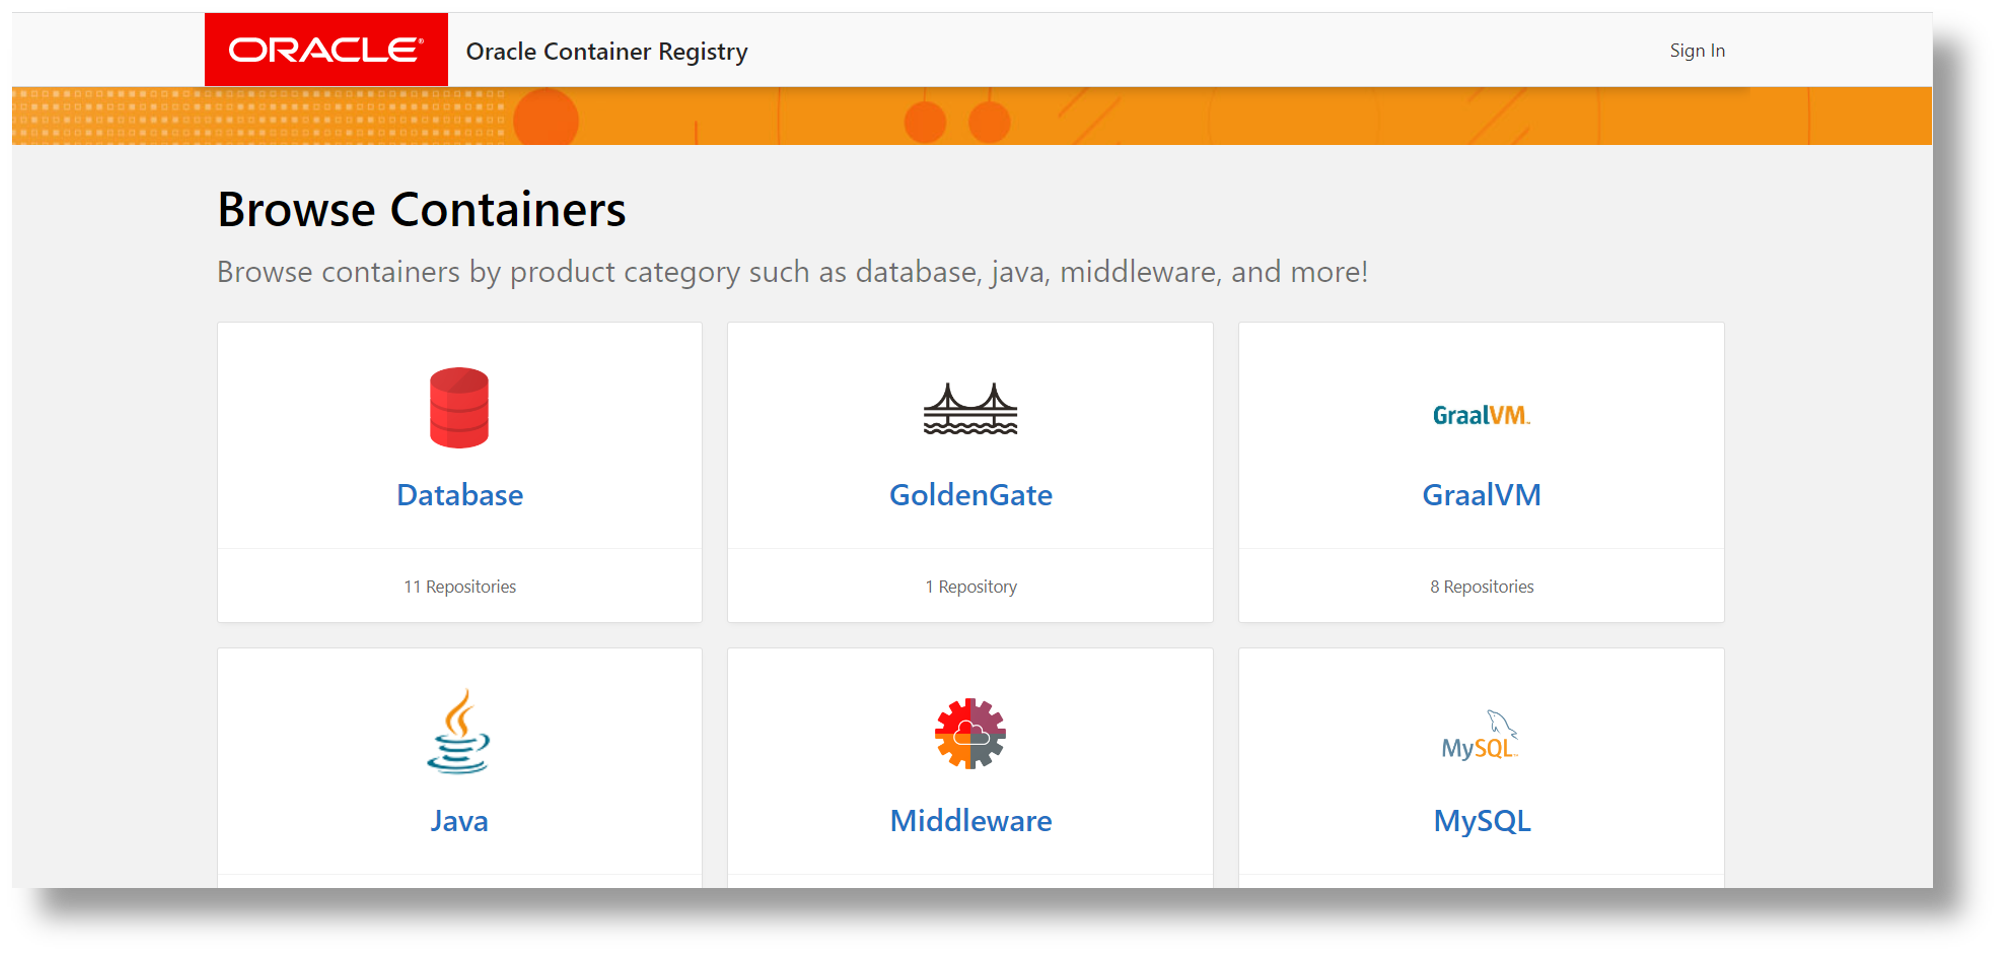Open the GoldenGate category link
This screenshot has height=958, width=2002.
coord(970,495)
